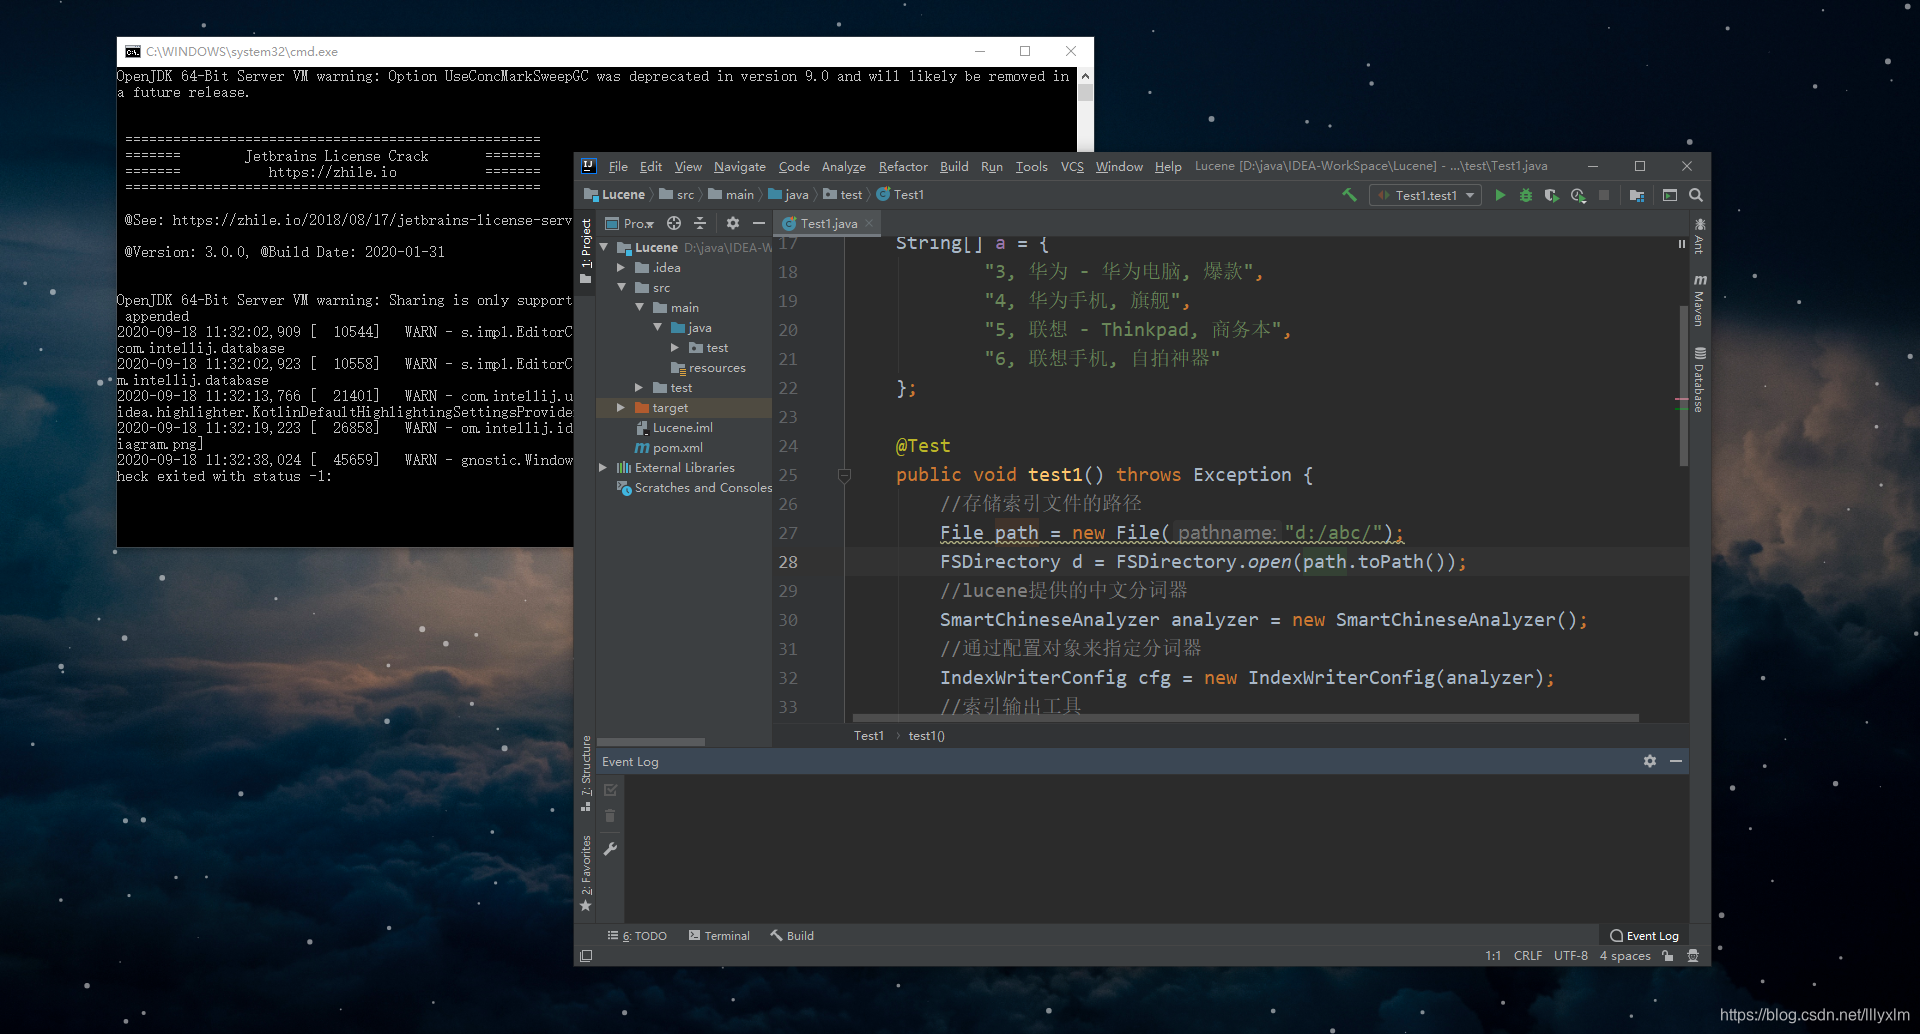
Task: Expand the target folder arrow
Action: 621,407
